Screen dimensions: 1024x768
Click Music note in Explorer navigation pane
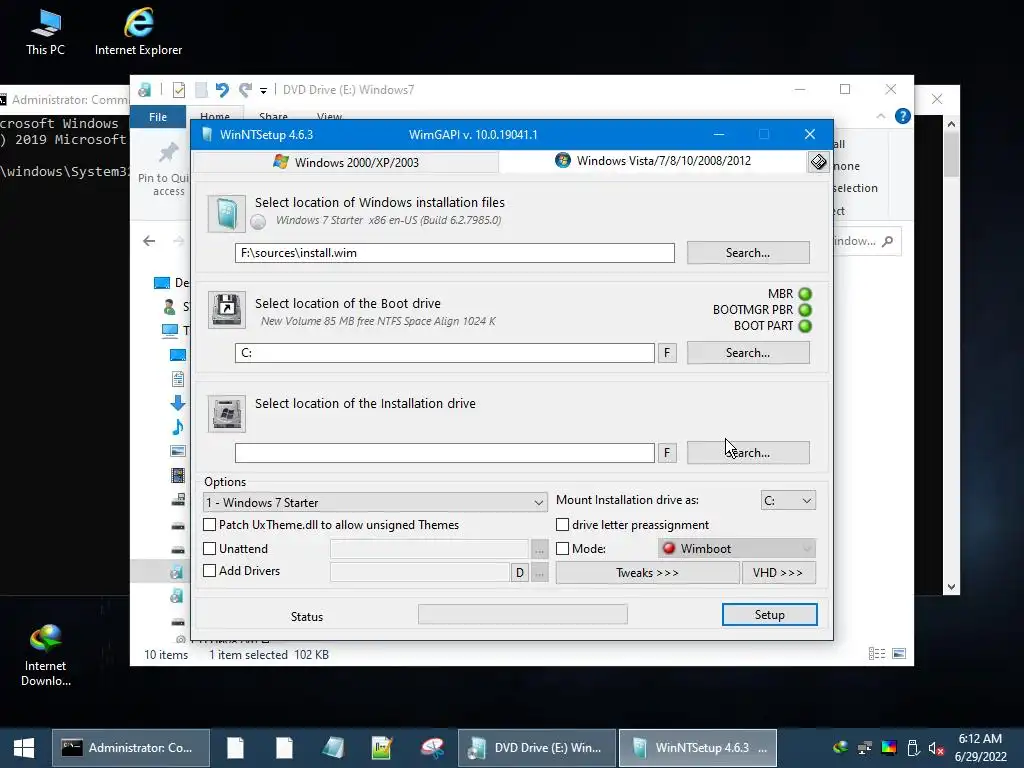tap(178, 427)
